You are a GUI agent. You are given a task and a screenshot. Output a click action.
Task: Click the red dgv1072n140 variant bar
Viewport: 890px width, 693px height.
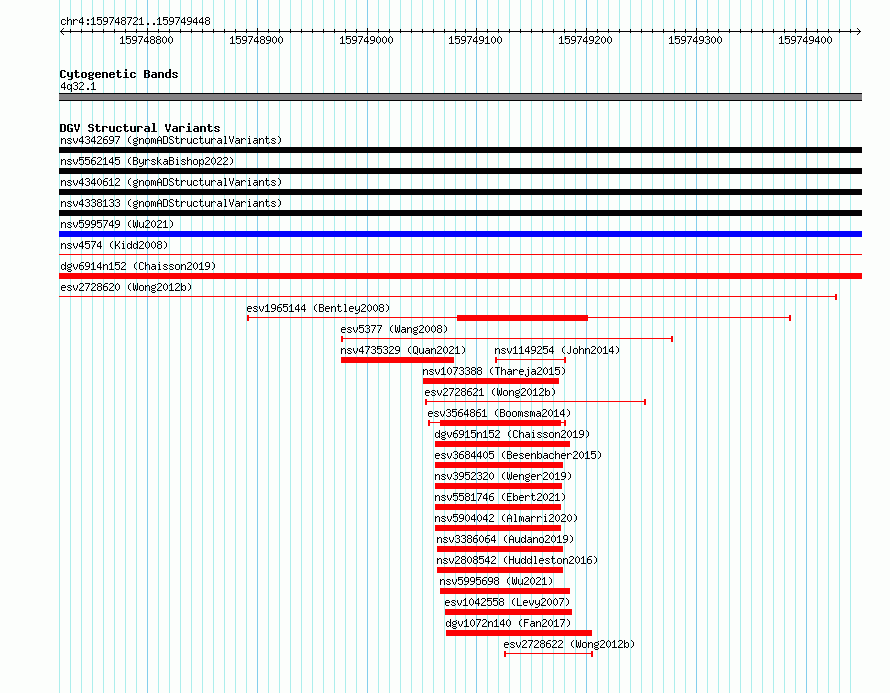(x=519, y=633)
